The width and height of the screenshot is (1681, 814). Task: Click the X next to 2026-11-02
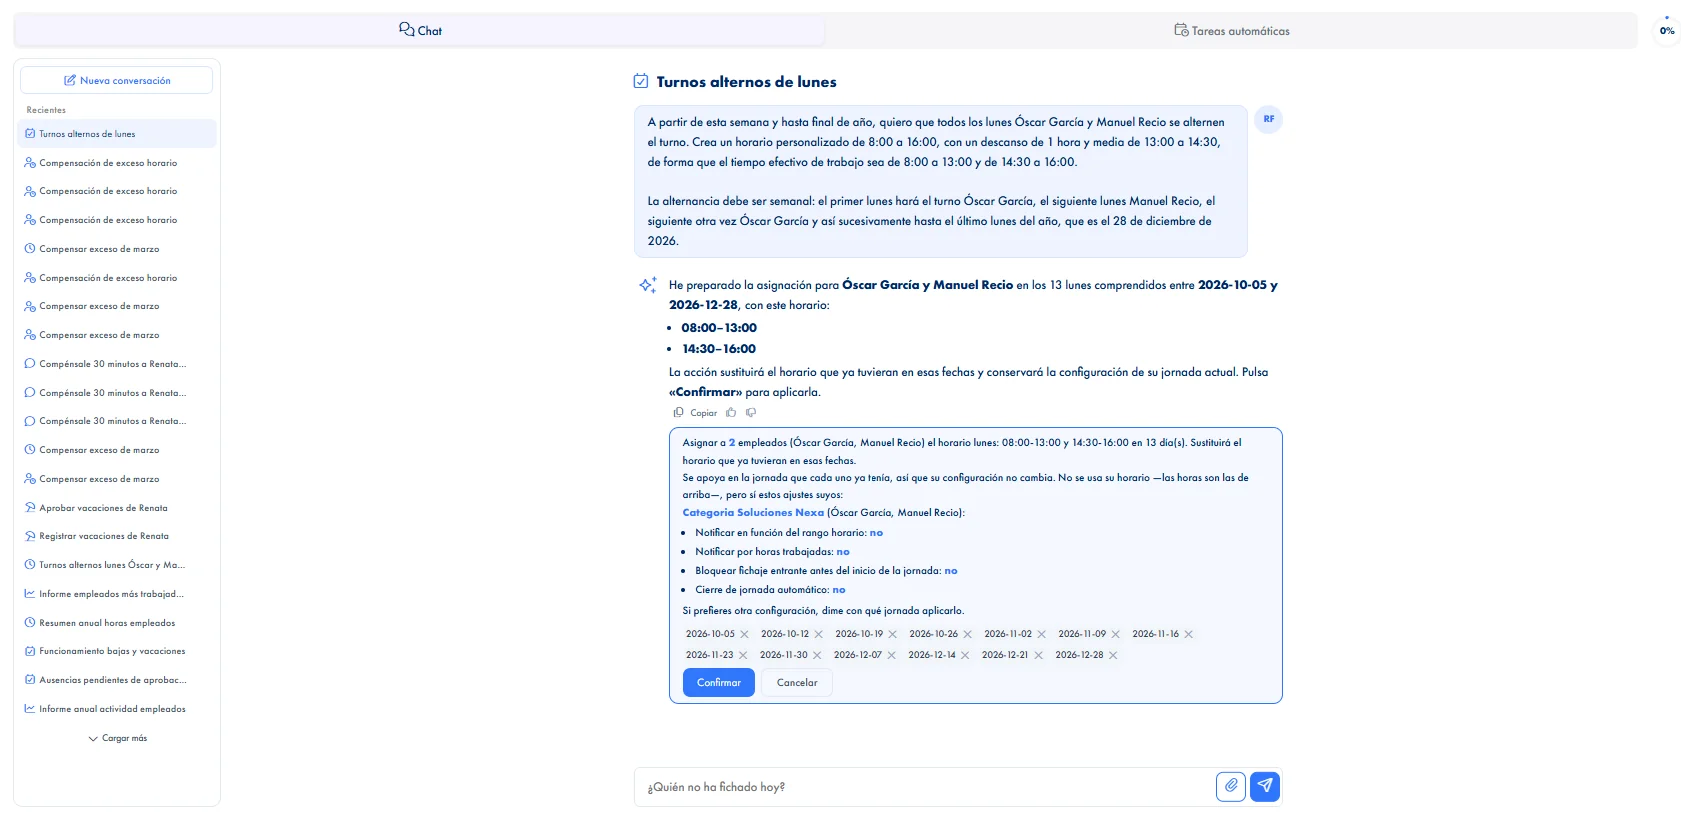tap(1041, 634)
